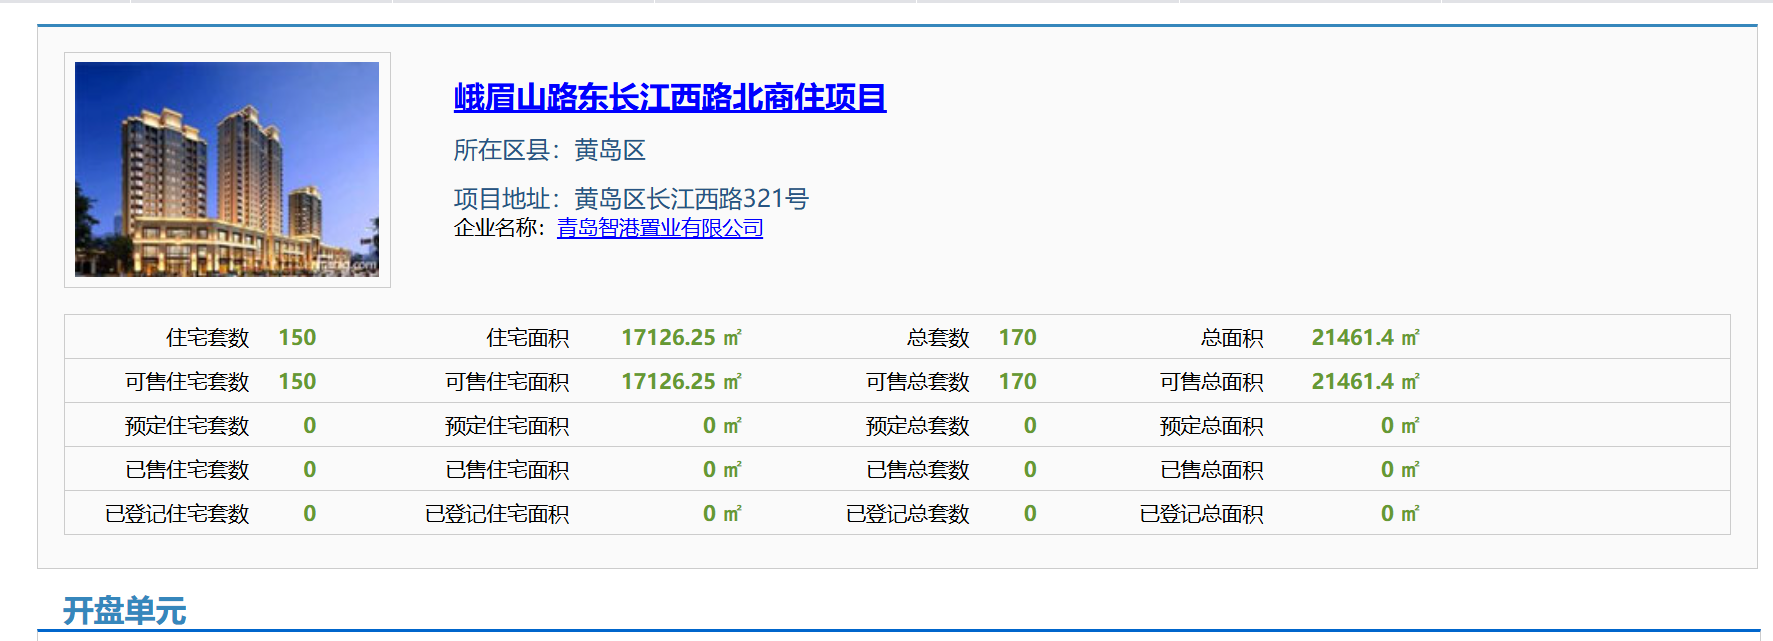
Task: Click the 可售总套数 value 170
Action: [x=1018, y=382]
